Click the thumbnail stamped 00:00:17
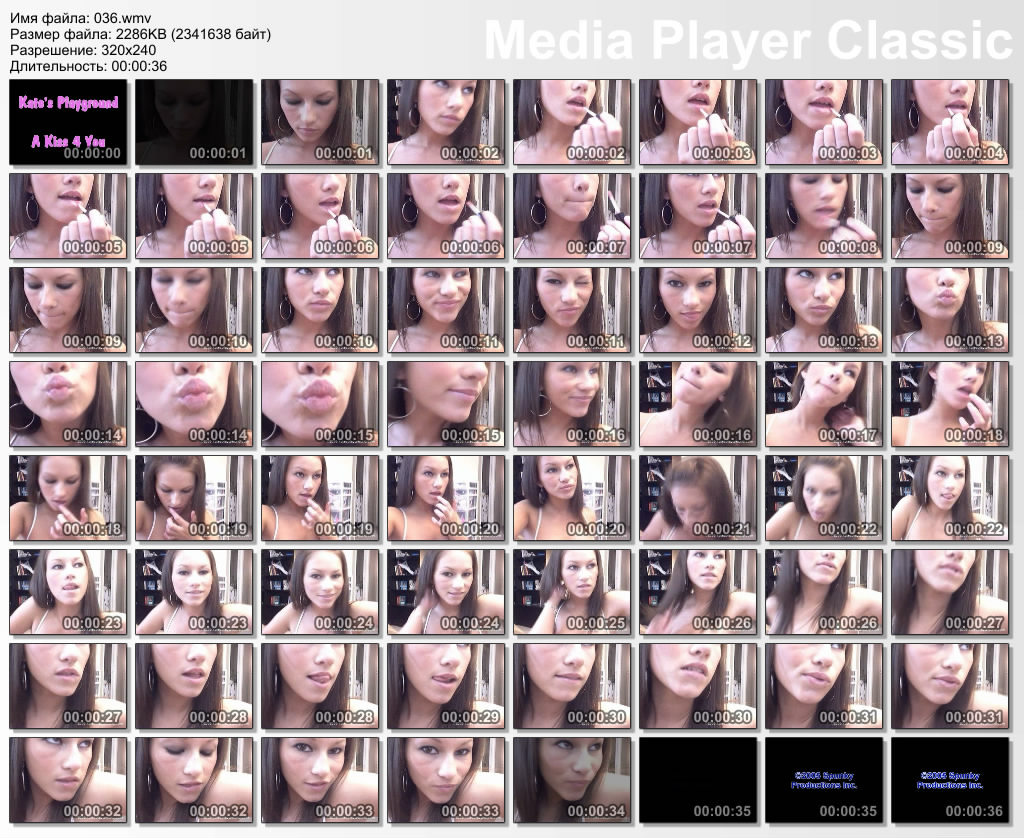1024x838 pixels. tap(824, 404)
